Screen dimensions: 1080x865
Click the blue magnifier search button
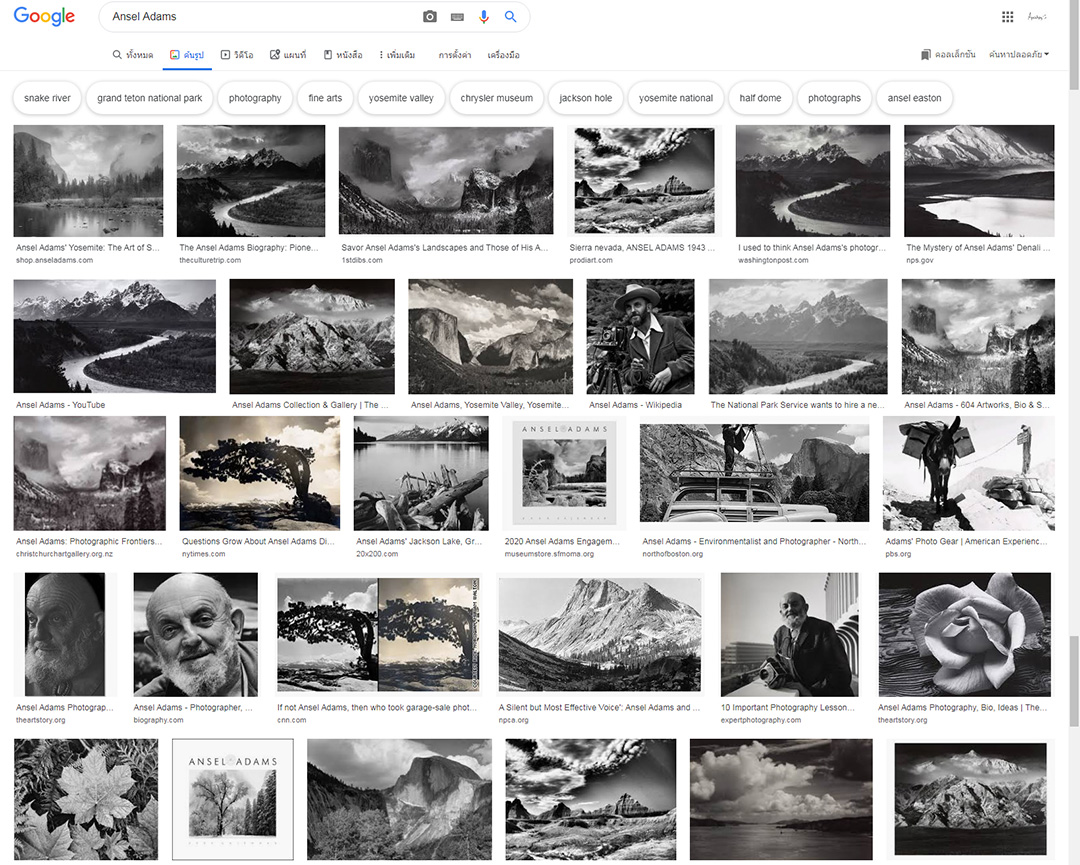tap(511, 17)
